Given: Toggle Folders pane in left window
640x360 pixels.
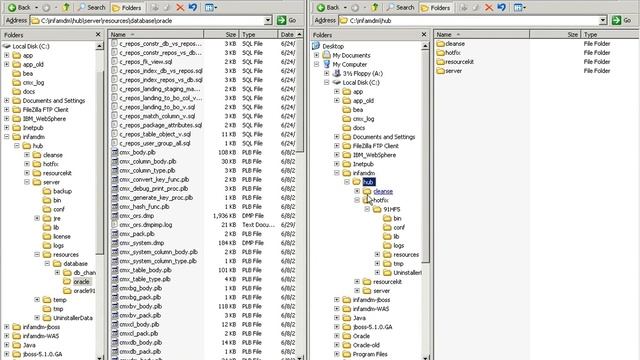Looking at the screenshot, I should [x=127, y=7].
